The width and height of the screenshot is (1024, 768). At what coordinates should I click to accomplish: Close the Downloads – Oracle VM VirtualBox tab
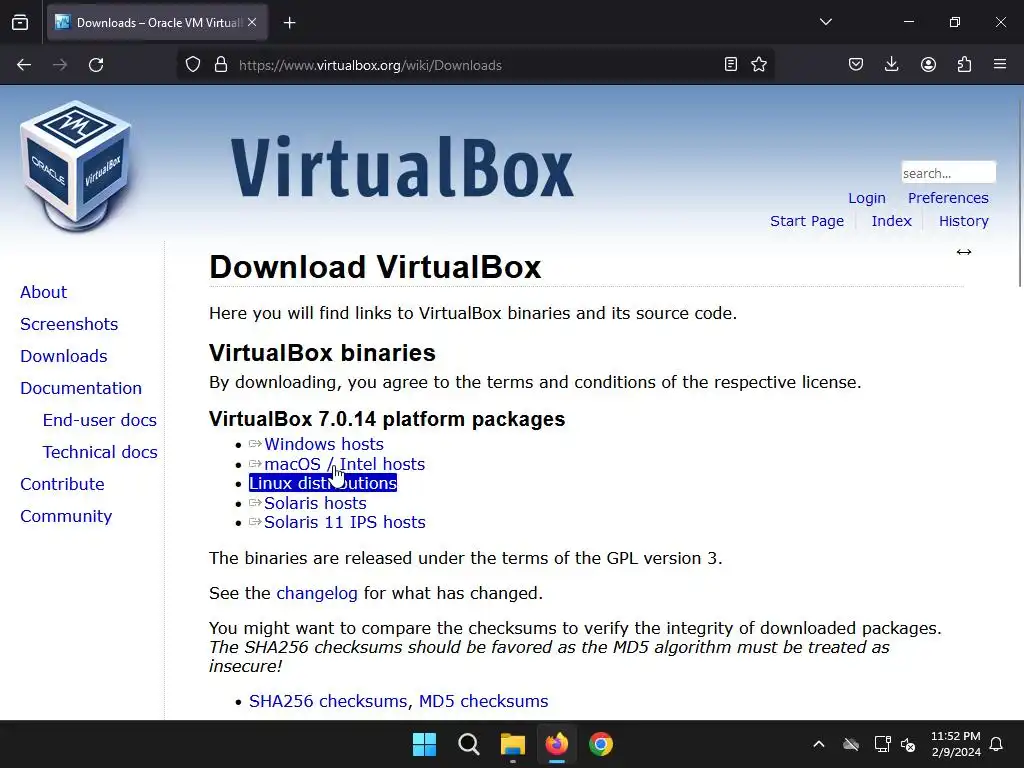click(x=252, y=22)
